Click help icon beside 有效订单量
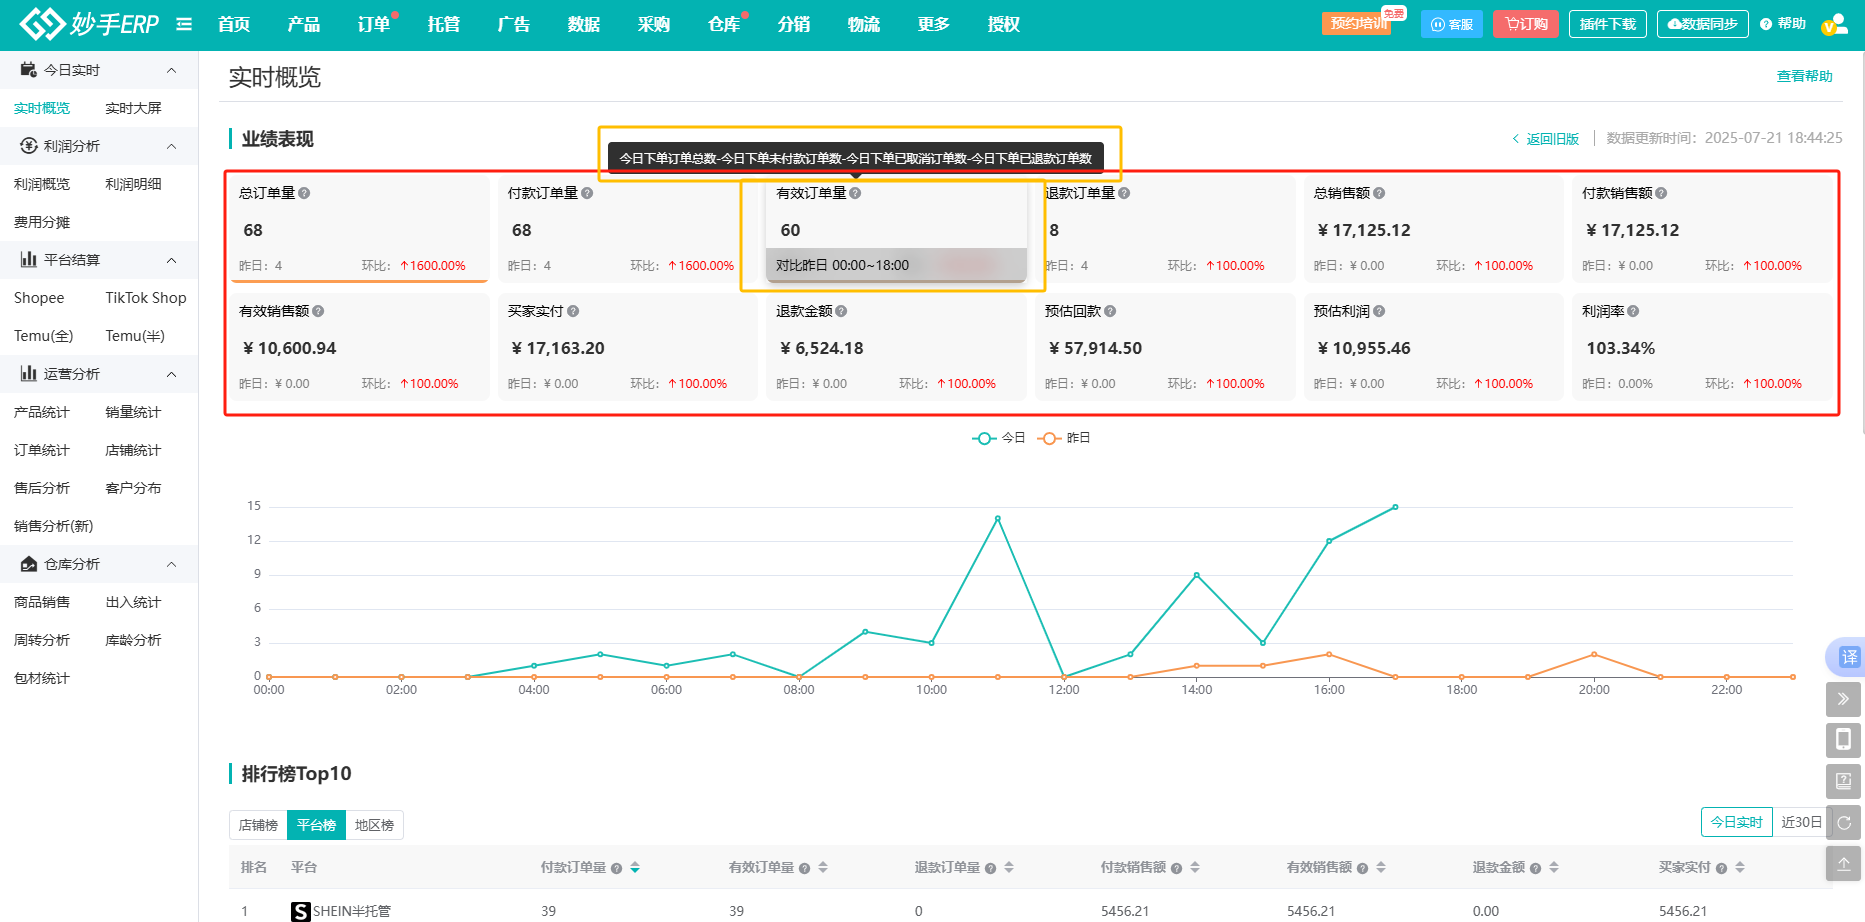The height and width of the screenshot is (922, 1865). 855,193
